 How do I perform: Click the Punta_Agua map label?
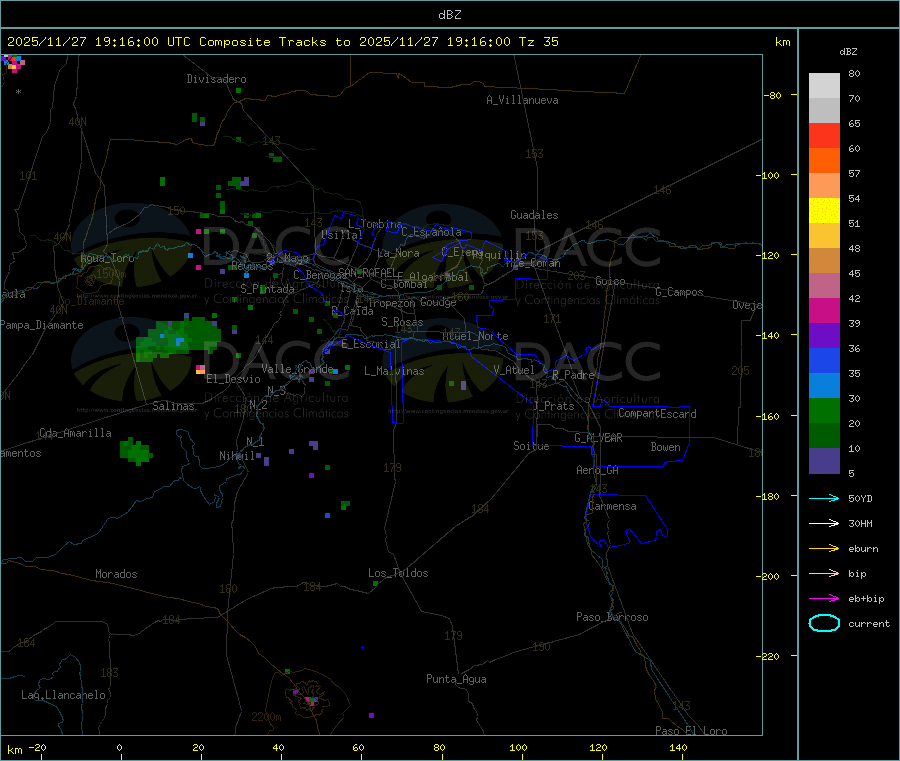[x=456, y=679]
